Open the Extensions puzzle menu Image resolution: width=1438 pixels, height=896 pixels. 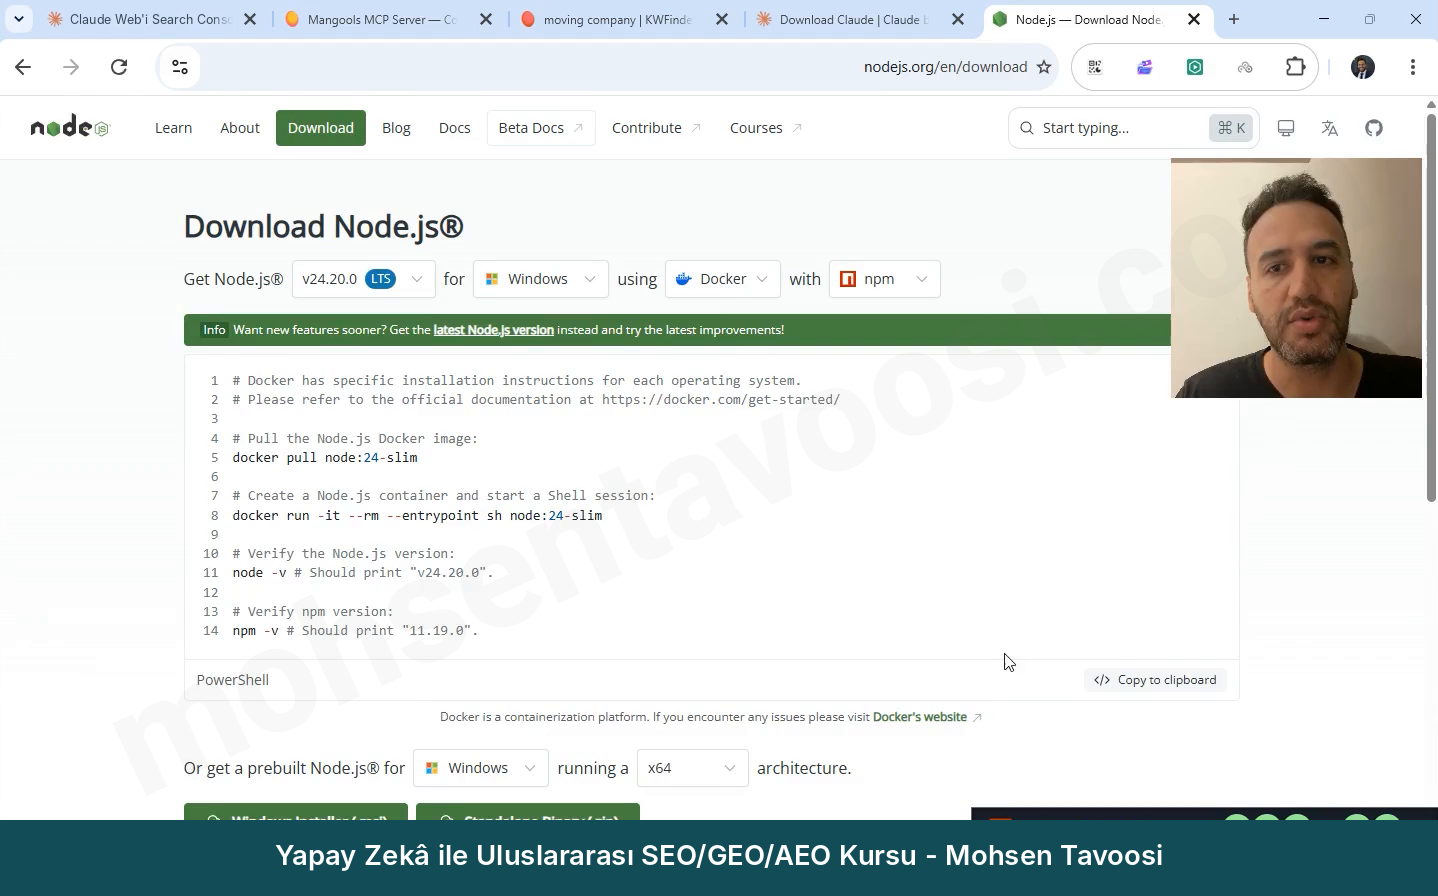(x=1295, y=67)
